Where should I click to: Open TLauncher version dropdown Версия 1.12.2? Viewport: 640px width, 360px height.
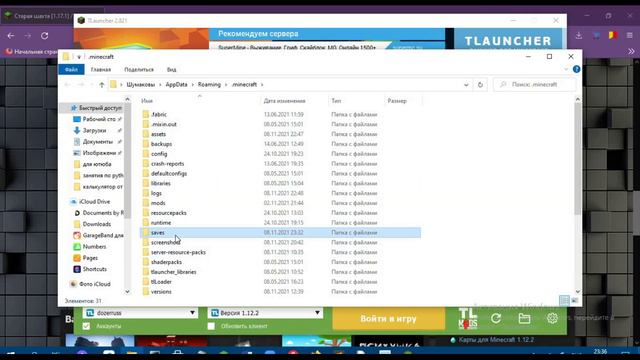tap(265, 313)
